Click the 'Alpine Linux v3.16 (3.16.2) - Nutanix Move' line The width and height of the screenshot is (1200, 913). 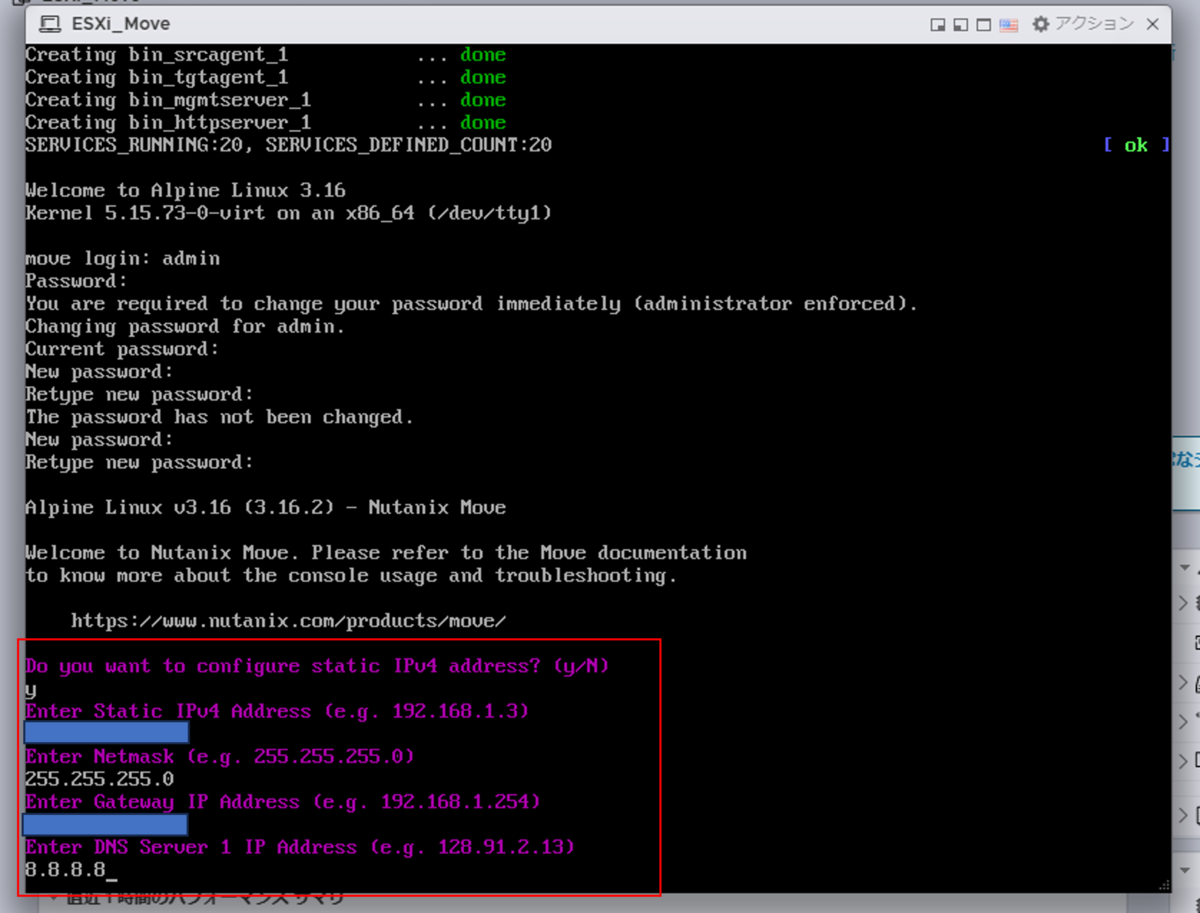tap(265, 507)
